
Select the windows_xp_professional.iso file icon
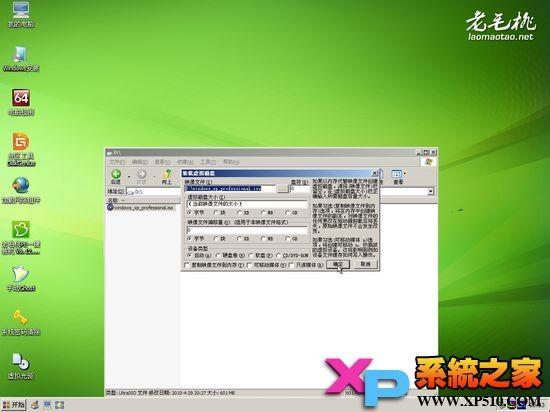click(x=111, y=208)
